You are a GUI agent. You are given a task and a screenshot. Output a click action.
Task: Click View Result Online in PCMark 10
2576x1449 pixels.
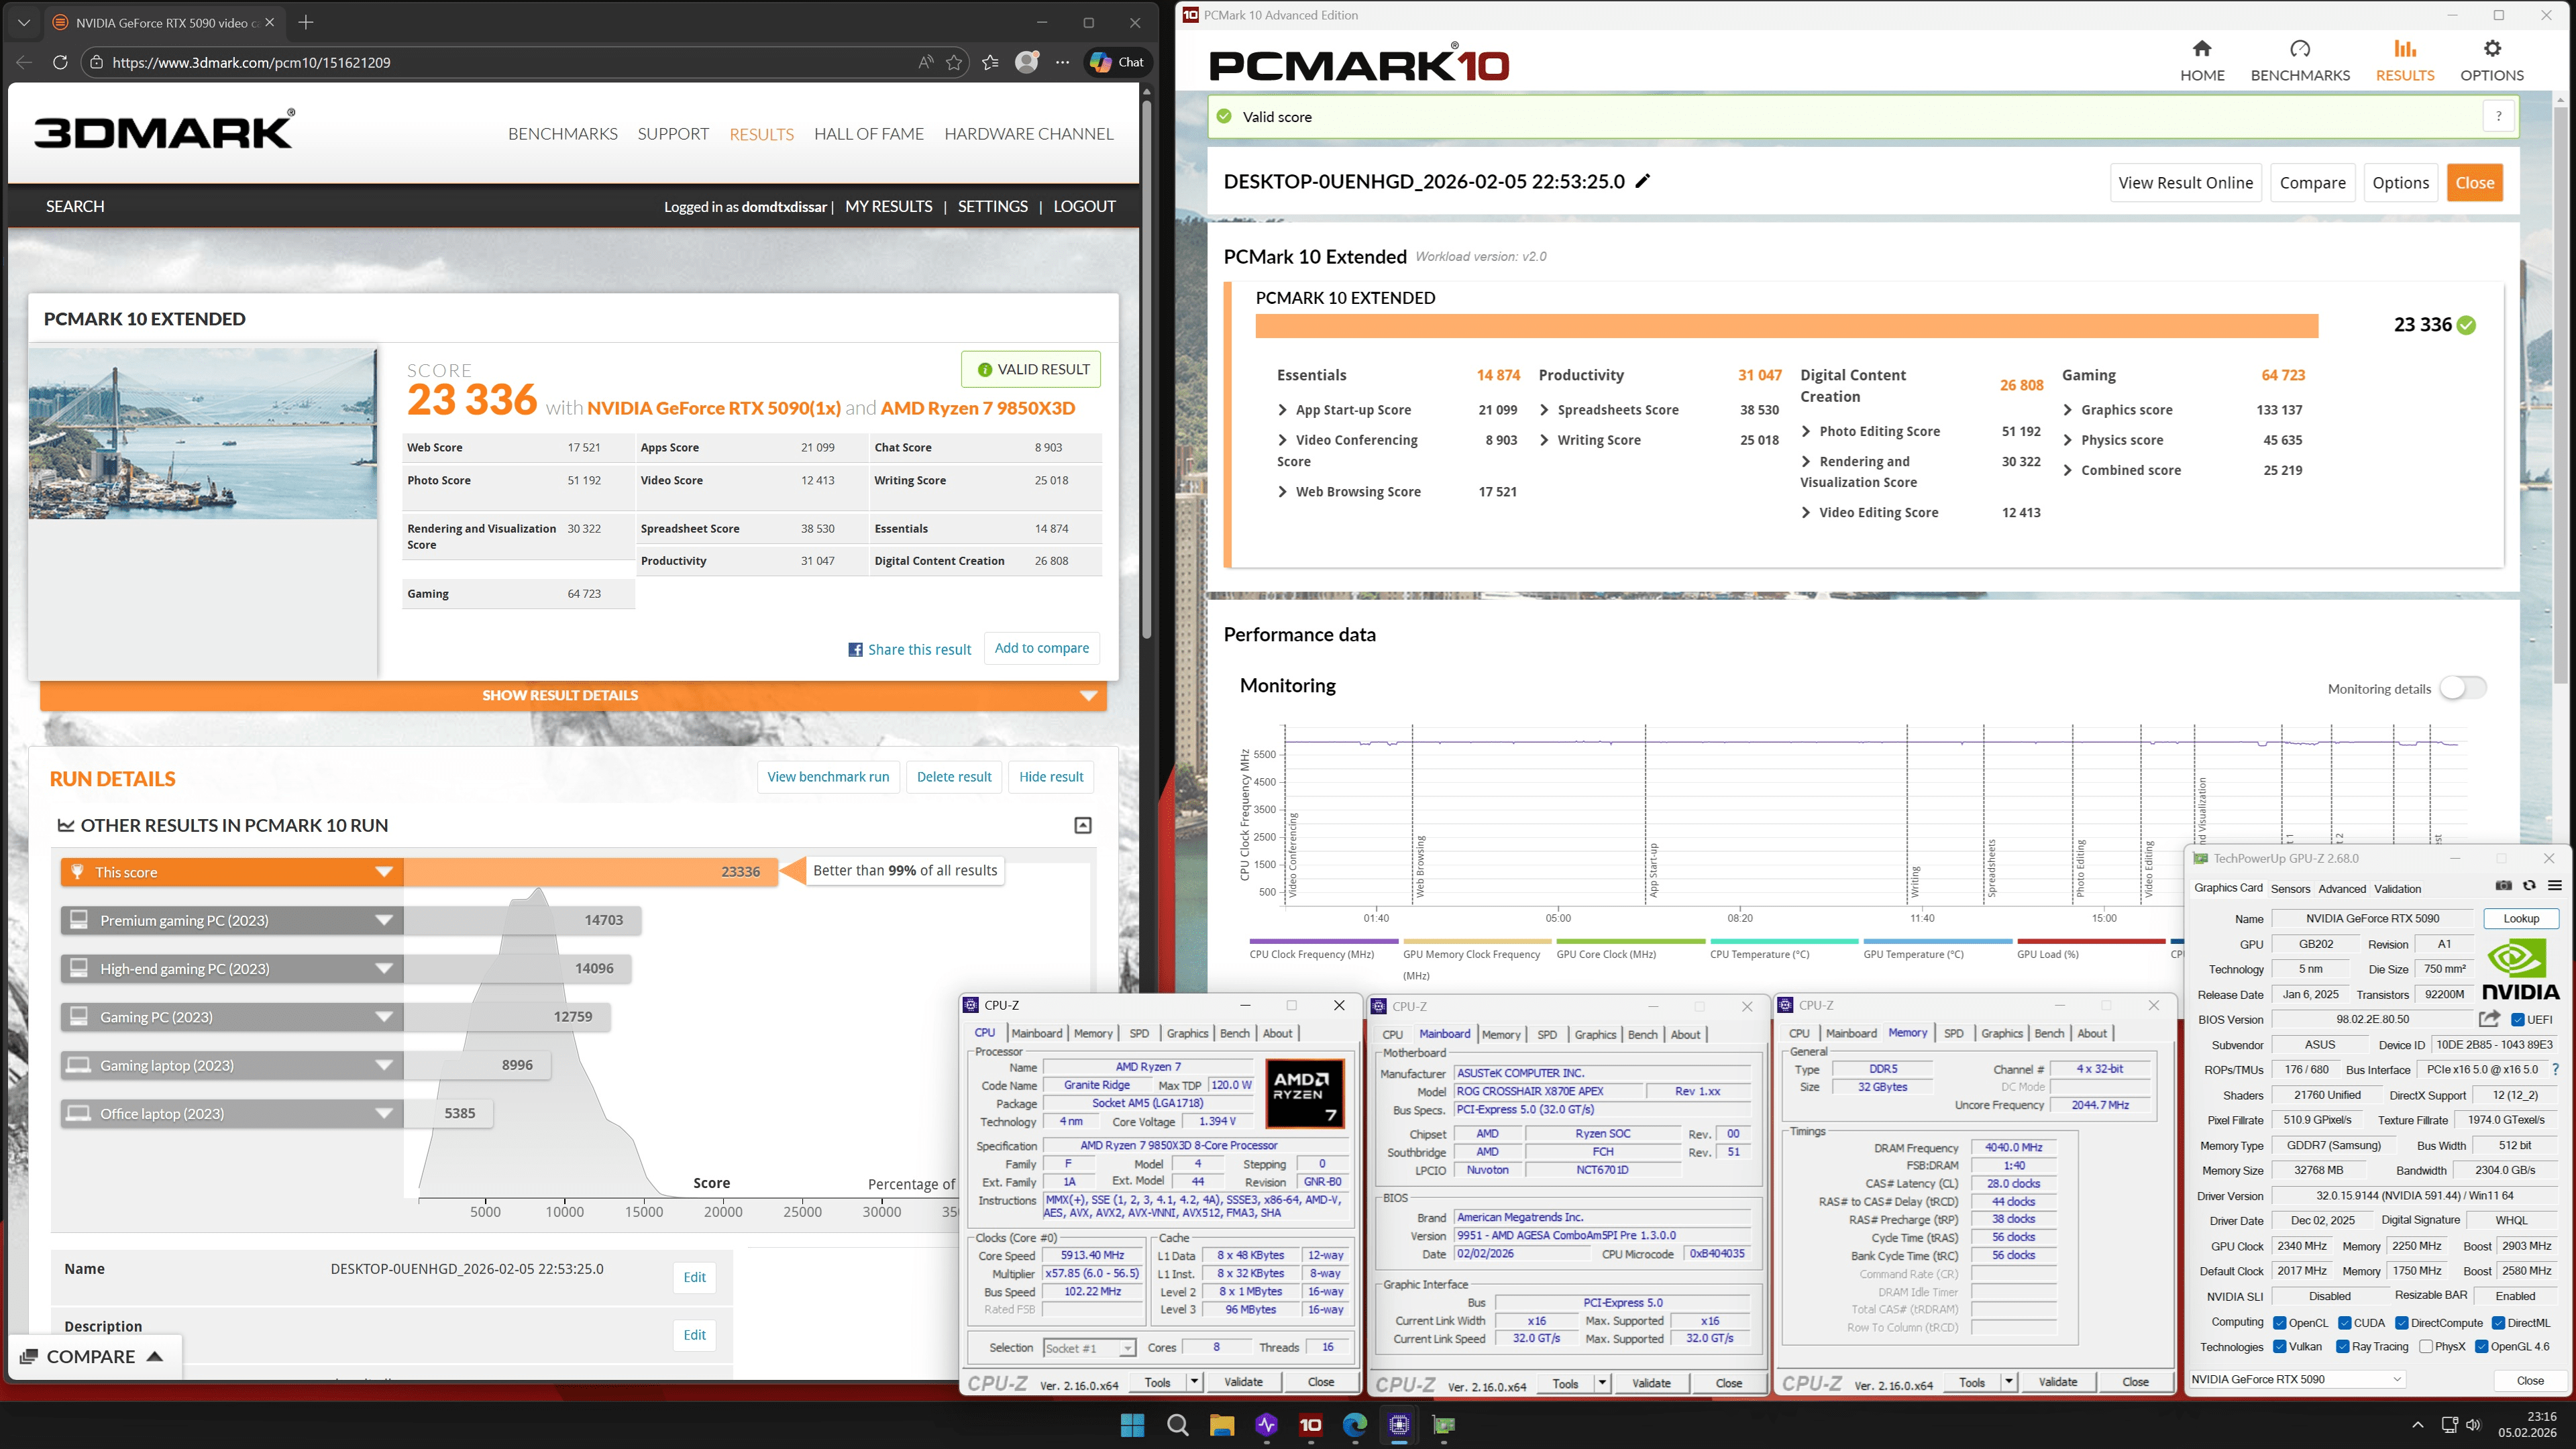2185,182
